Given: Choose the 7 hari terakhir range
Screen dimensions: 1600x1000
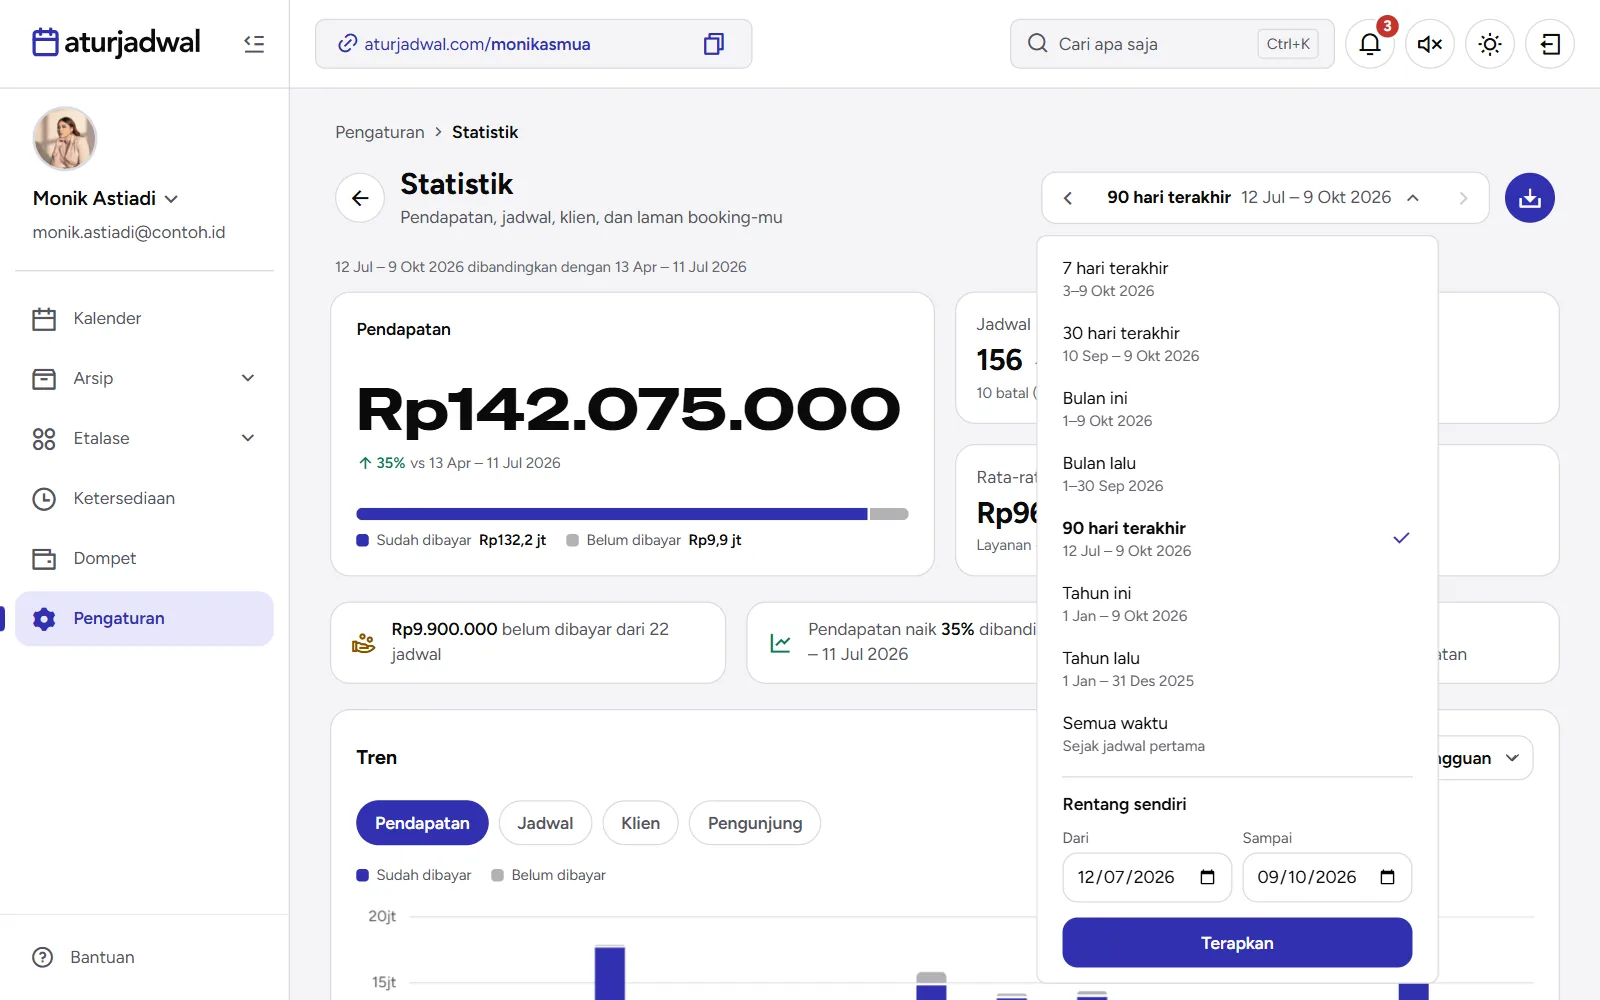Looking at the screenshot, I should click(1237, 279).
